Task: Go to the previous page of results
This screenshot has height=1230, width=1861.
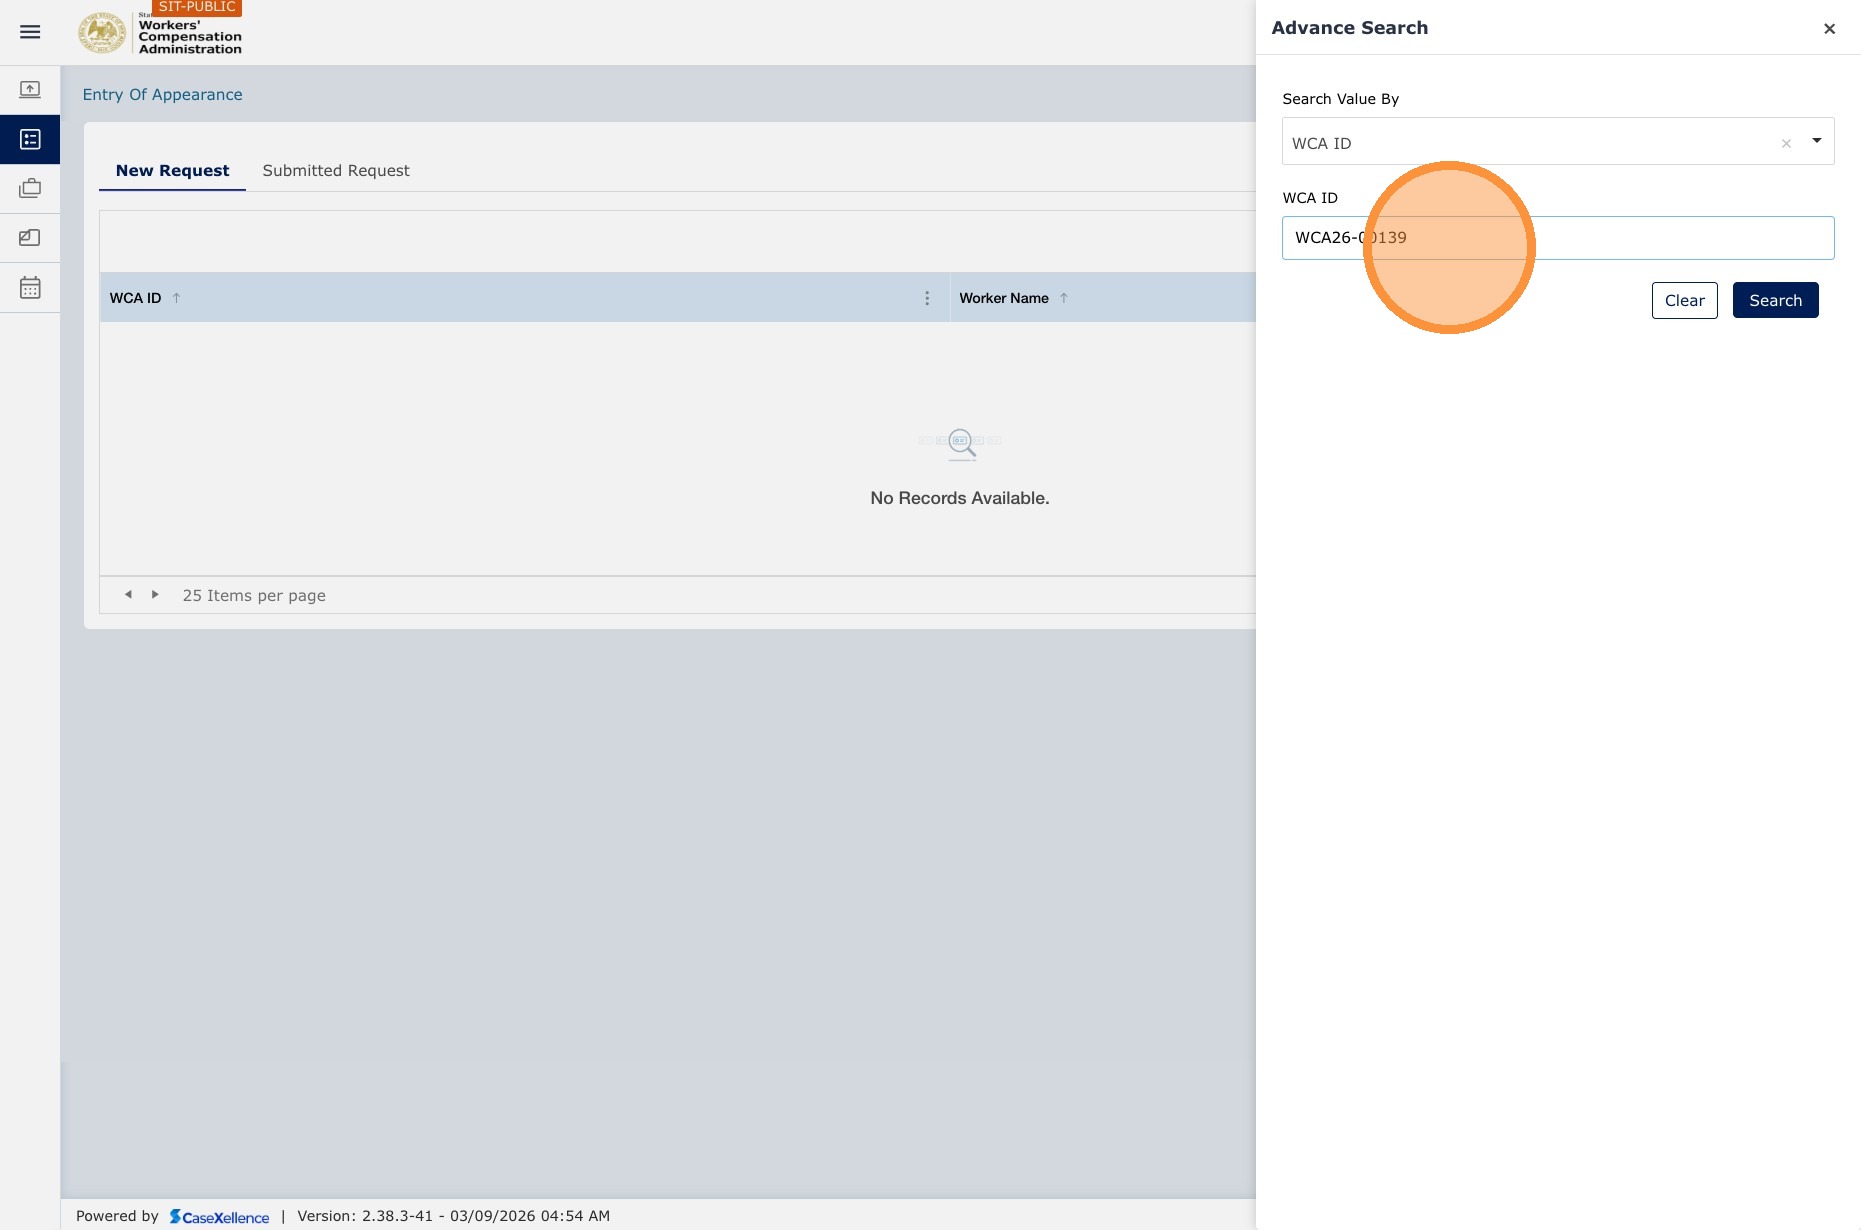Action: tap(128, 594)
